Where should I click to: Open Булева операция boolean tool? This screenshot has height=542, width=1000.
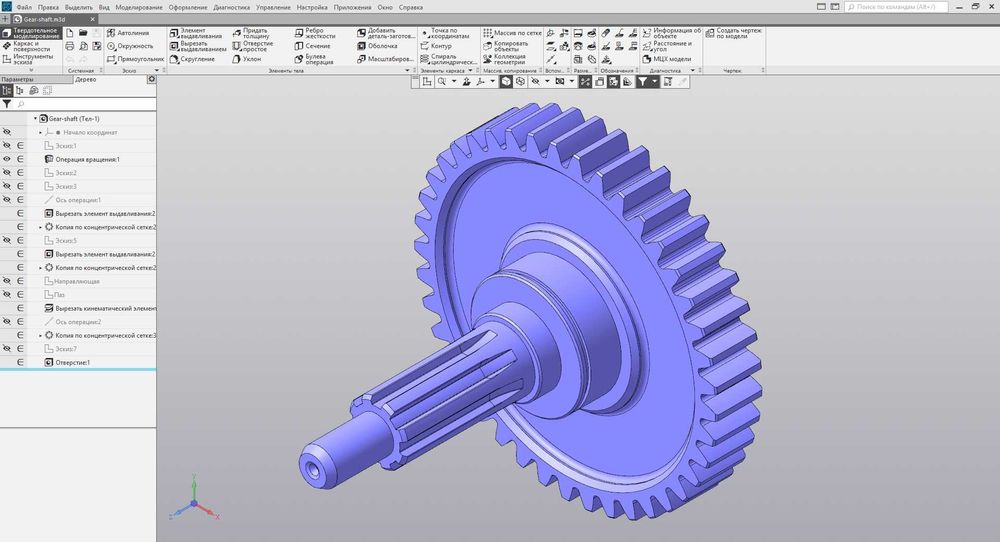314,59
